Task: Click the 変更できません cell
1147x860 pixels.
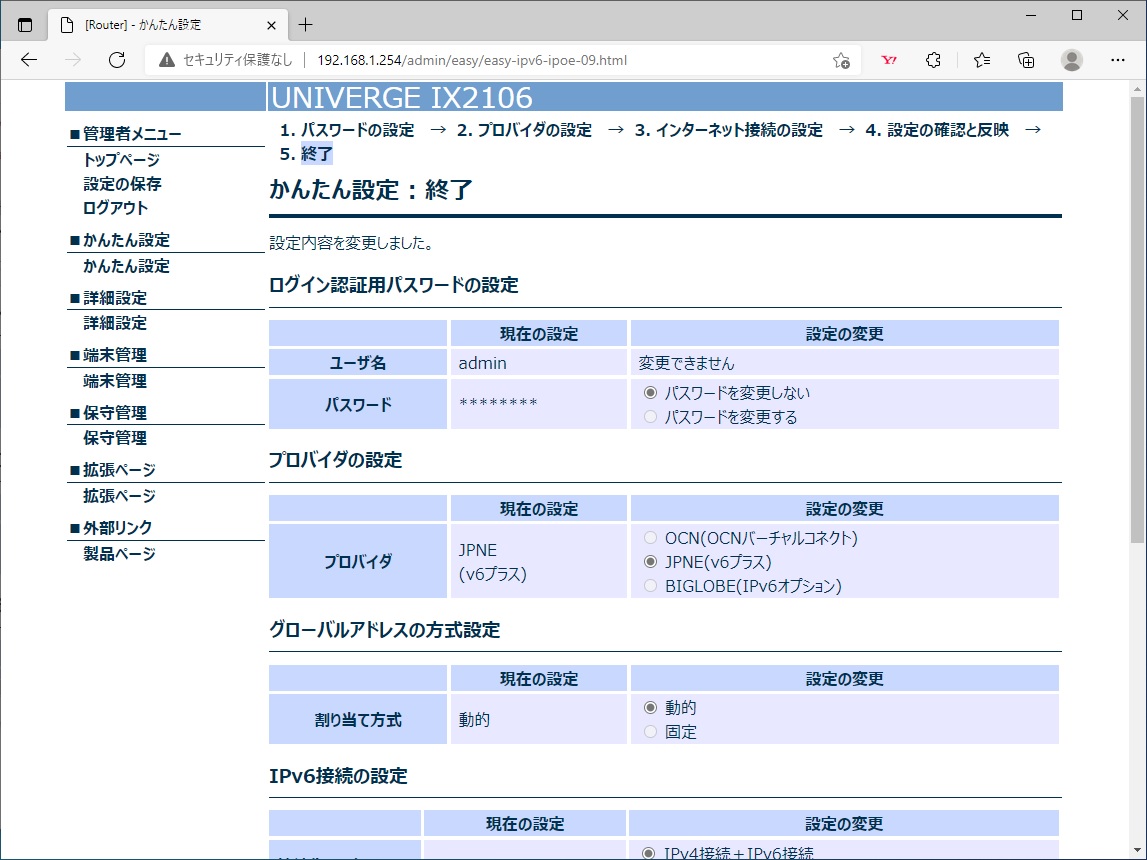Action: coord(845,363)
